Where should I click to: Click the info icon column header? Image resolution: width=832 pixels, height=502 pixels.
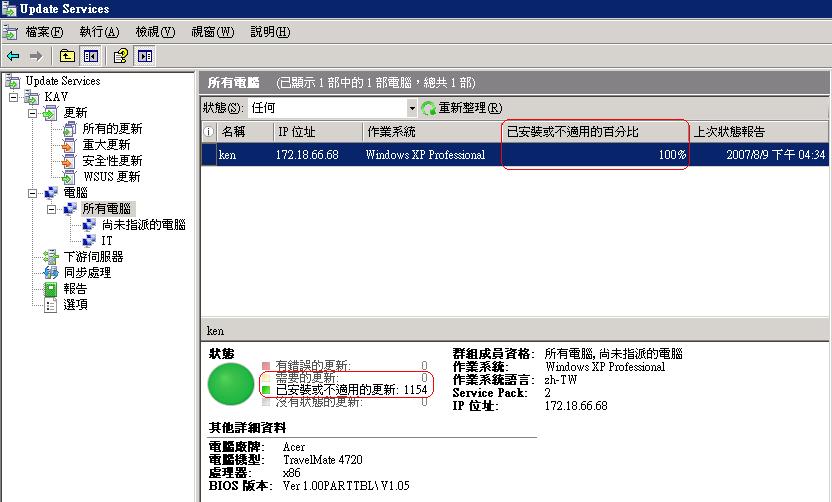tap(209, 132)
